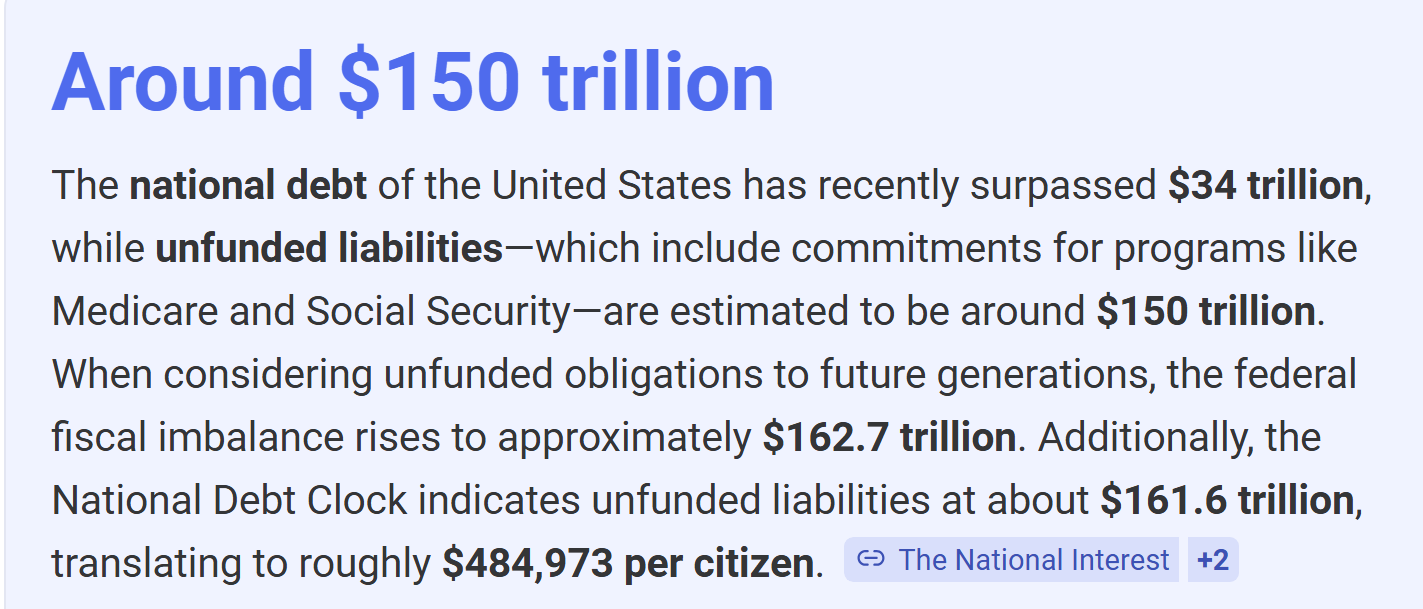Click the bold "$150 trillion" in the paragraph
This screenshot has height=609, width=1423.
tap(1206, 312)
